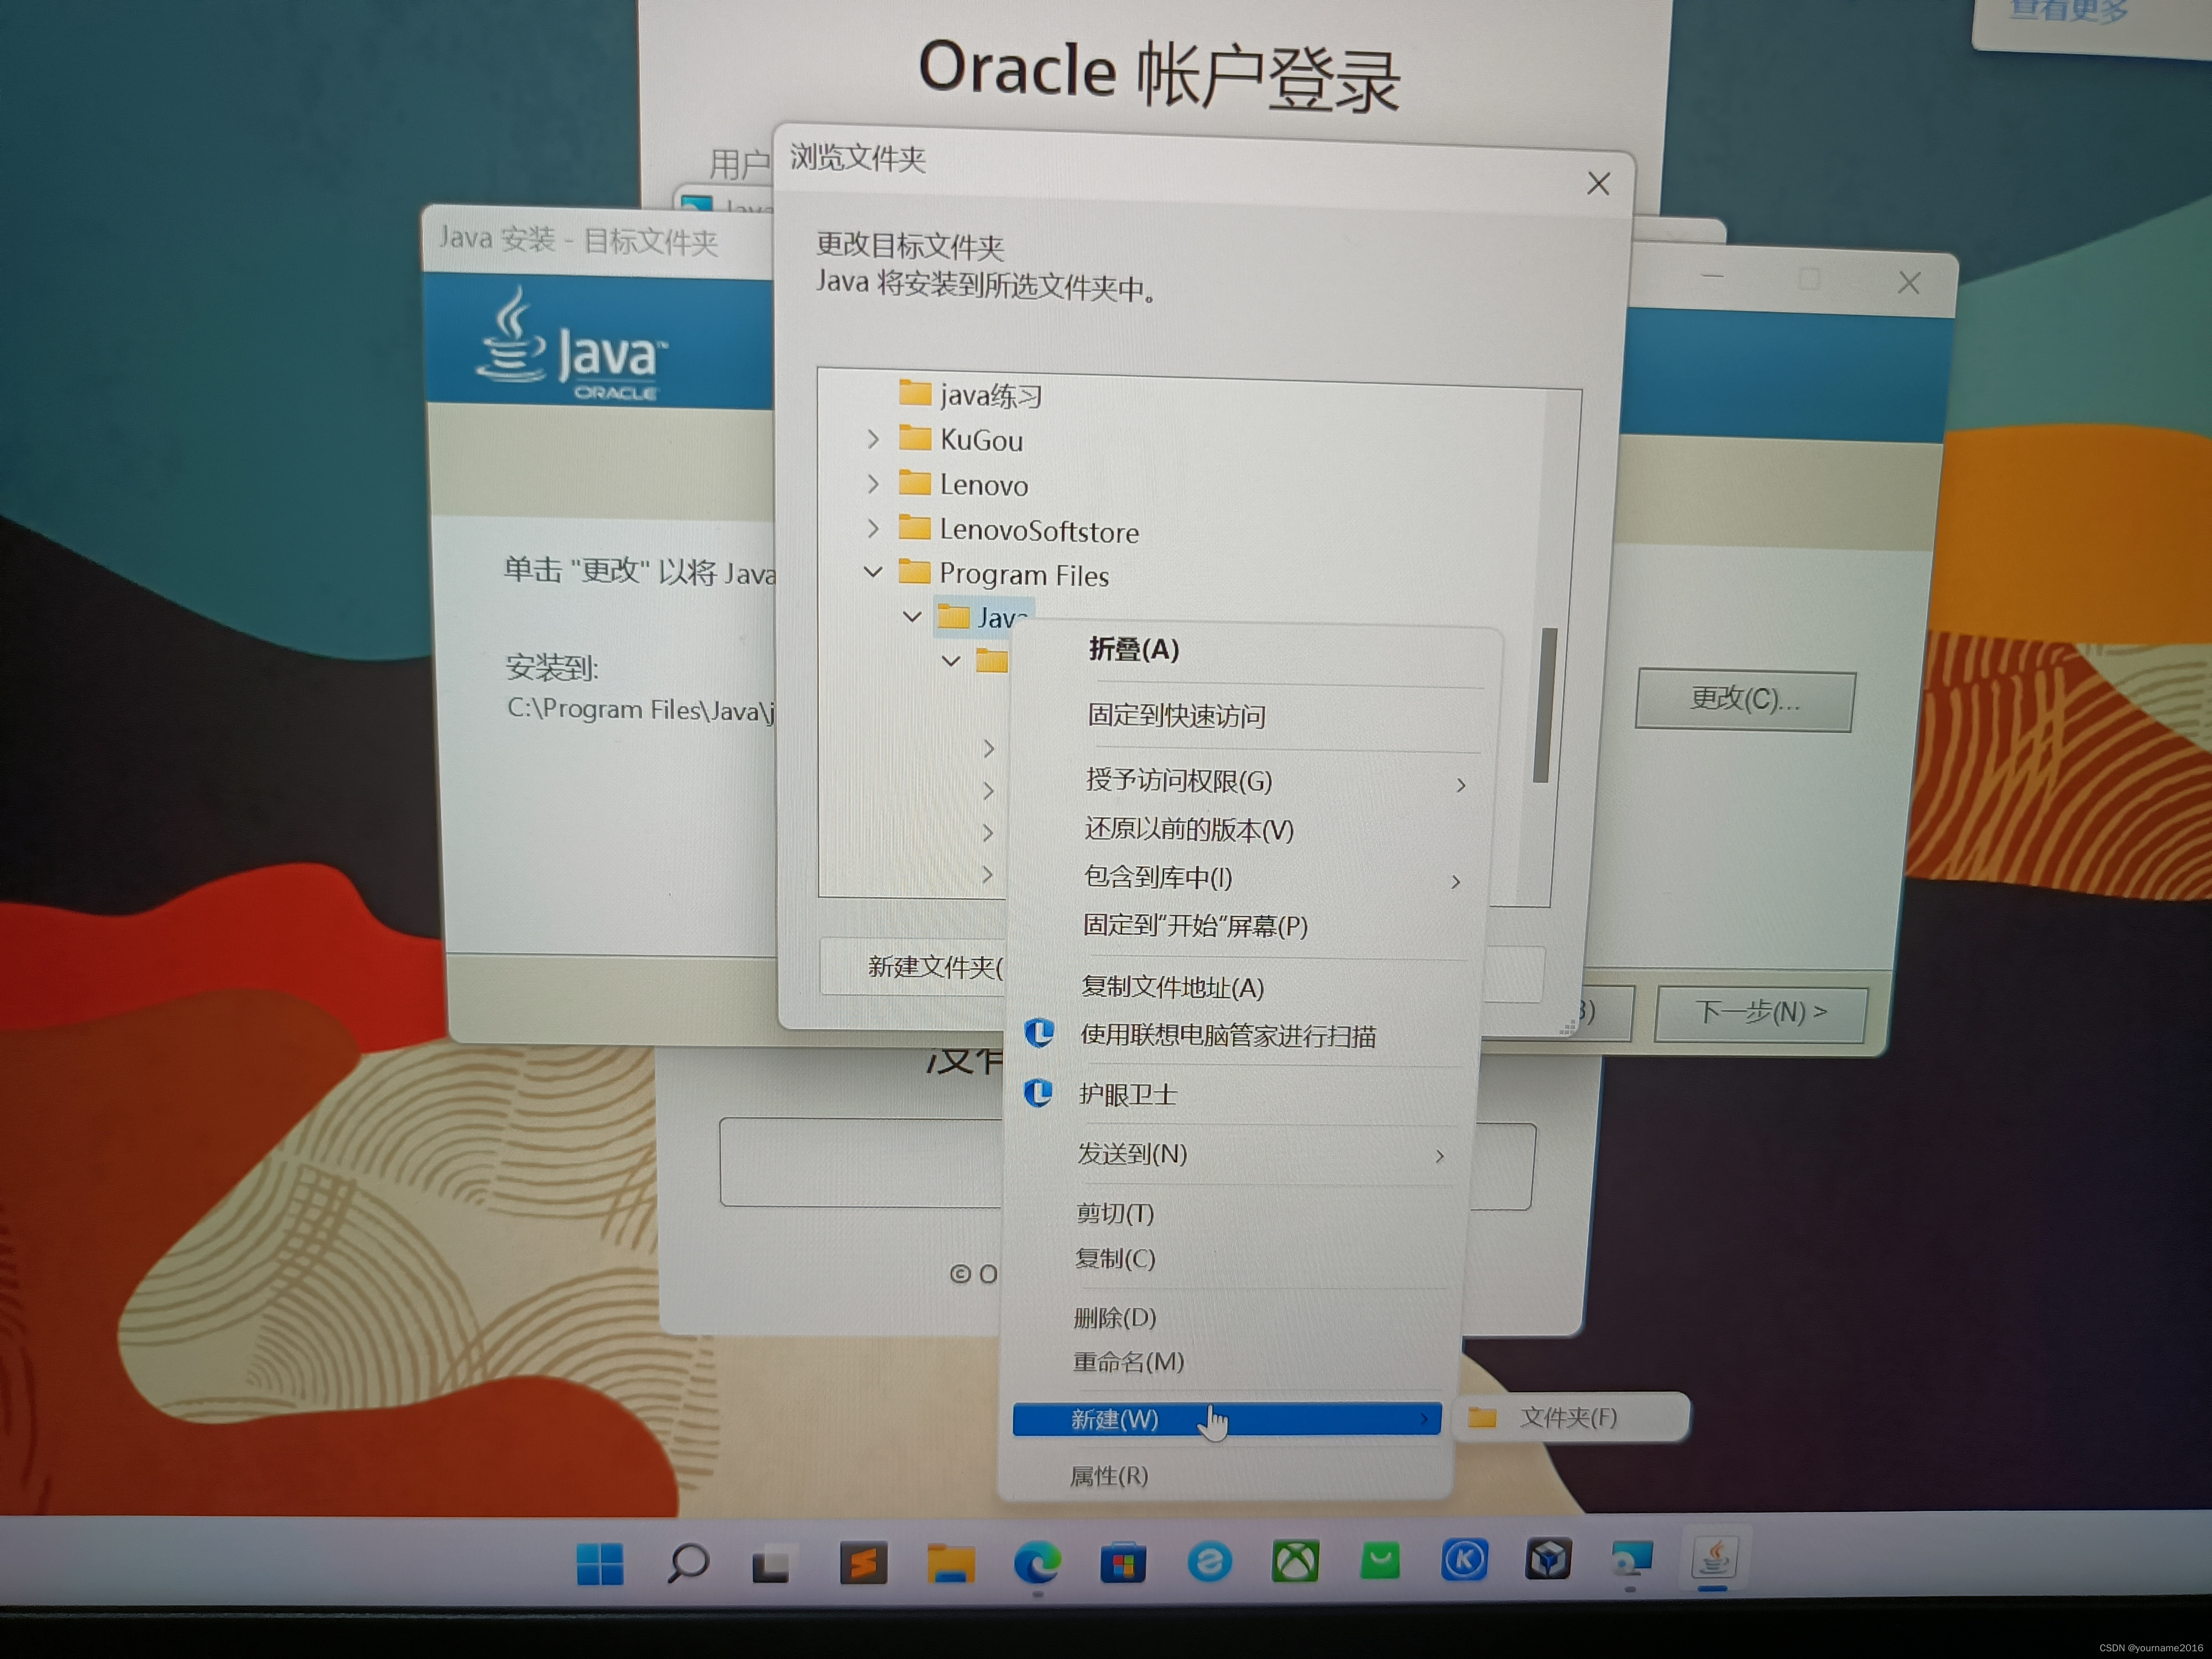The width and height of the screenshot is (2212, 1659).
Task: Click the Lenovo folder icon
Action: 914,482
